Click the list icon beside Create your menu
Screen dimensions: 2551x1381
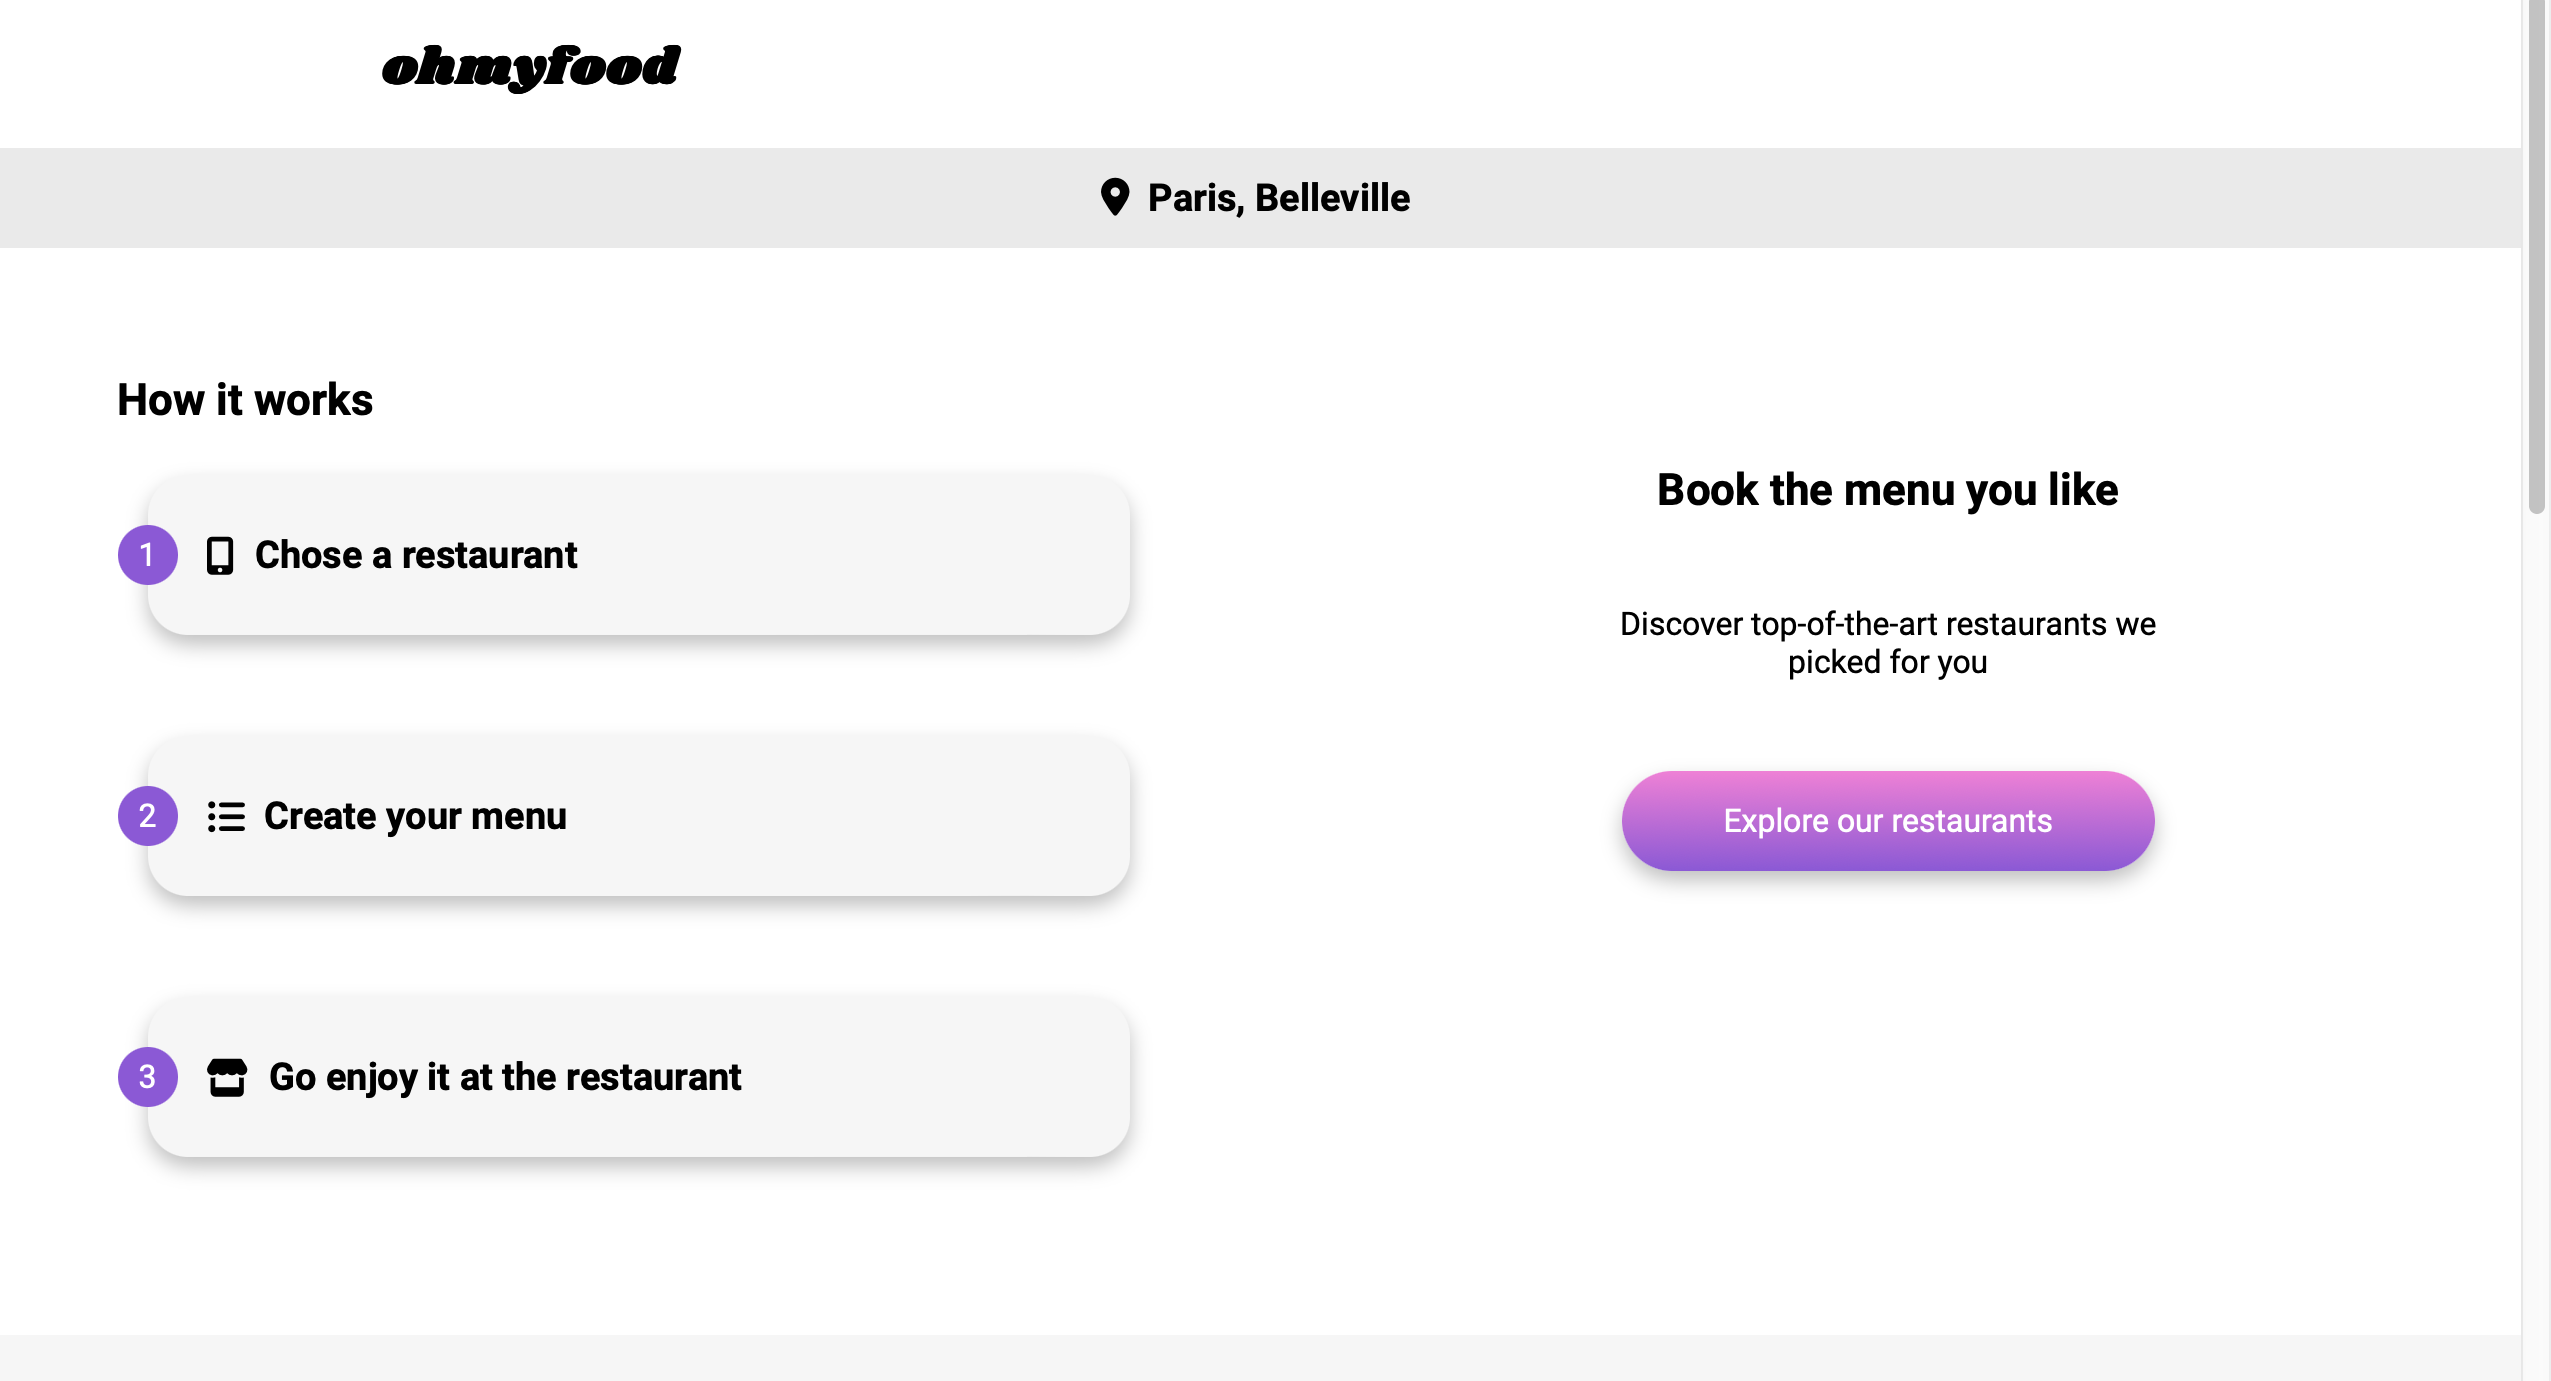[226, 817]
